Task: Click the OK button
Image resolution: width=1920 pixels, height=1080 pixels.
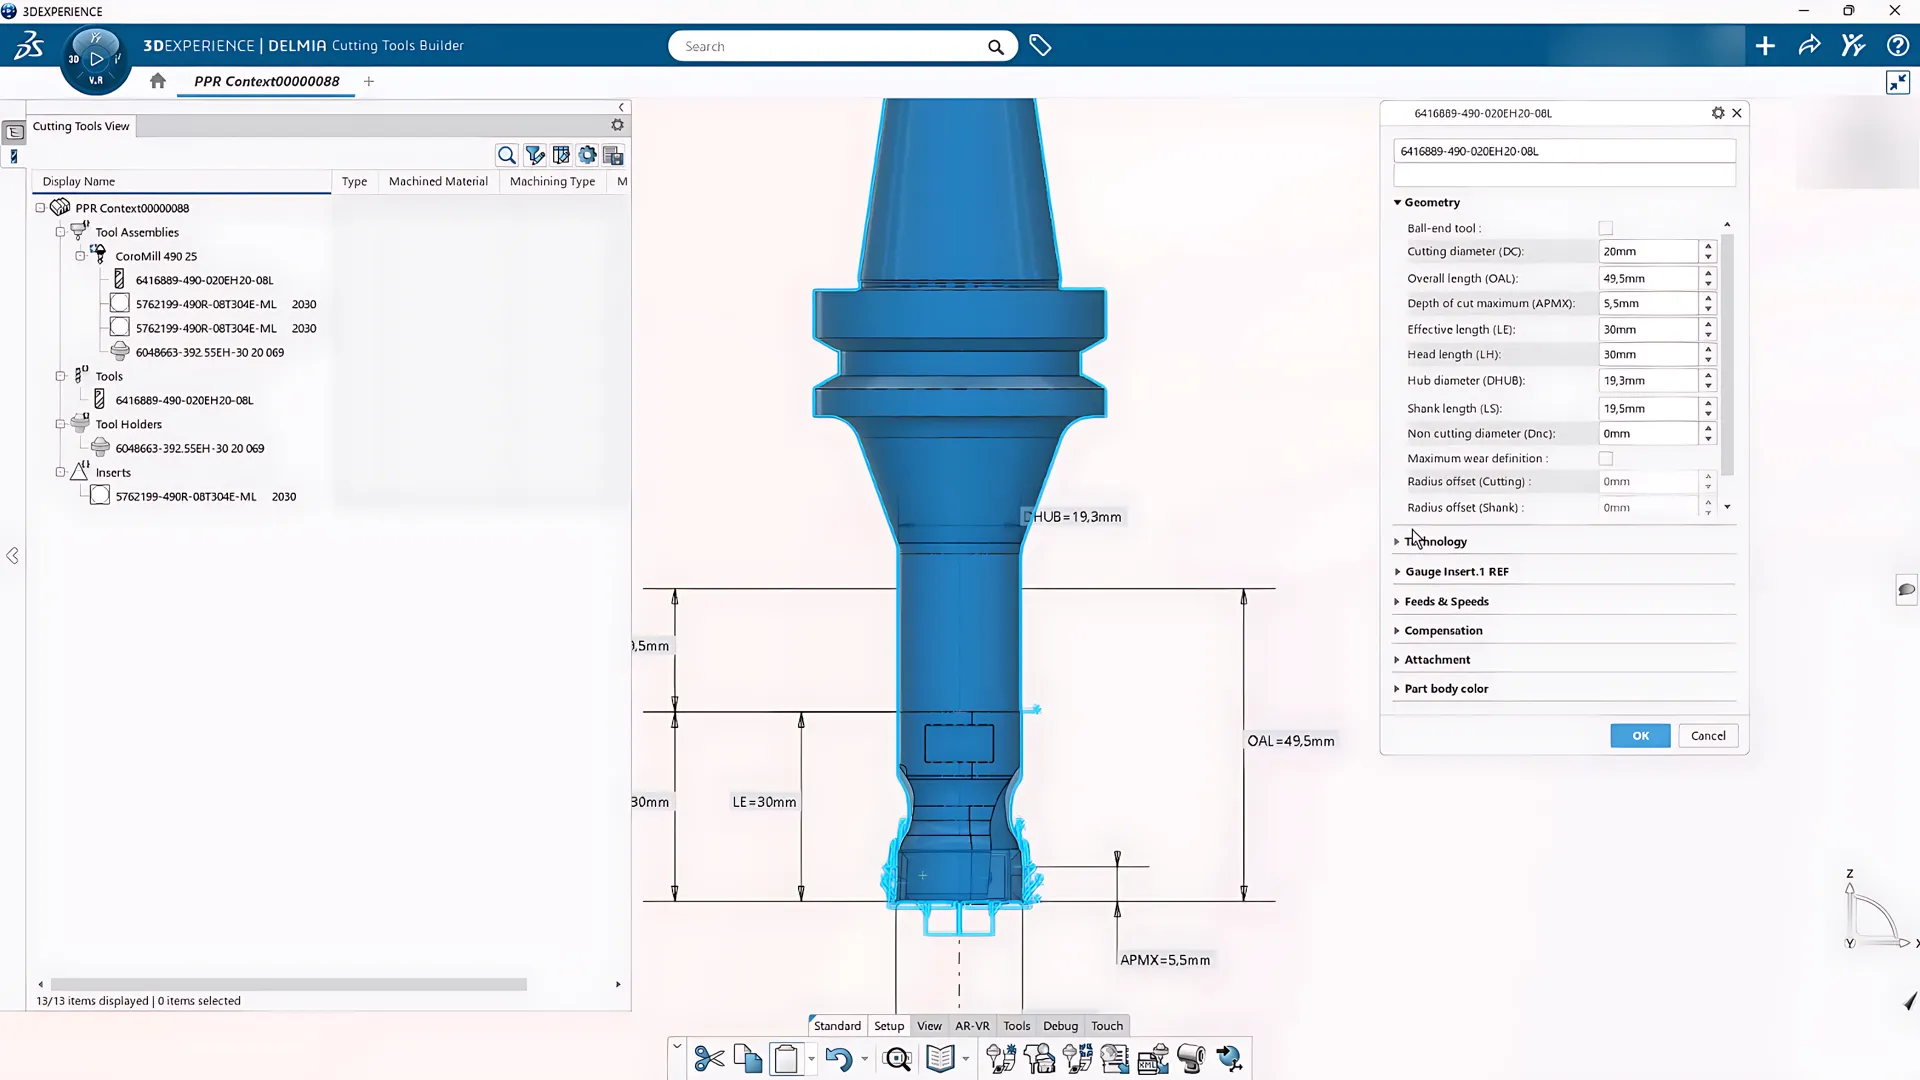Action: pos(1640,736)
